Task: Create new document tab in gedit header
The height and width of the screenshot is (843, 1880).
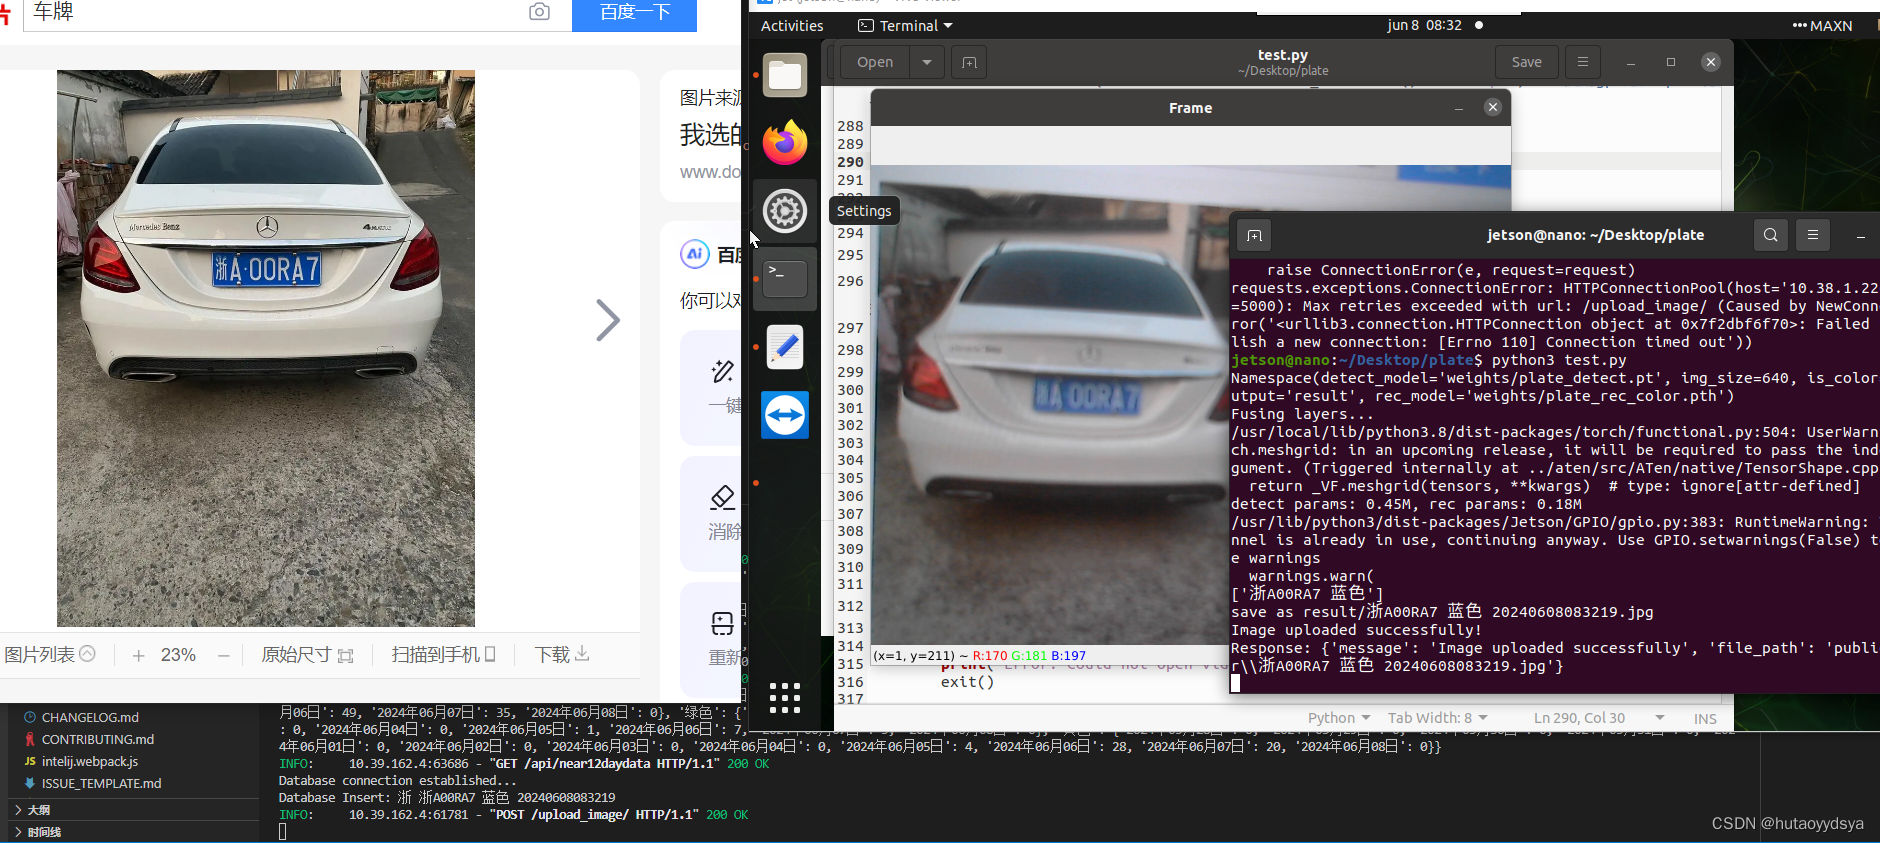Action: coord(969,62)
